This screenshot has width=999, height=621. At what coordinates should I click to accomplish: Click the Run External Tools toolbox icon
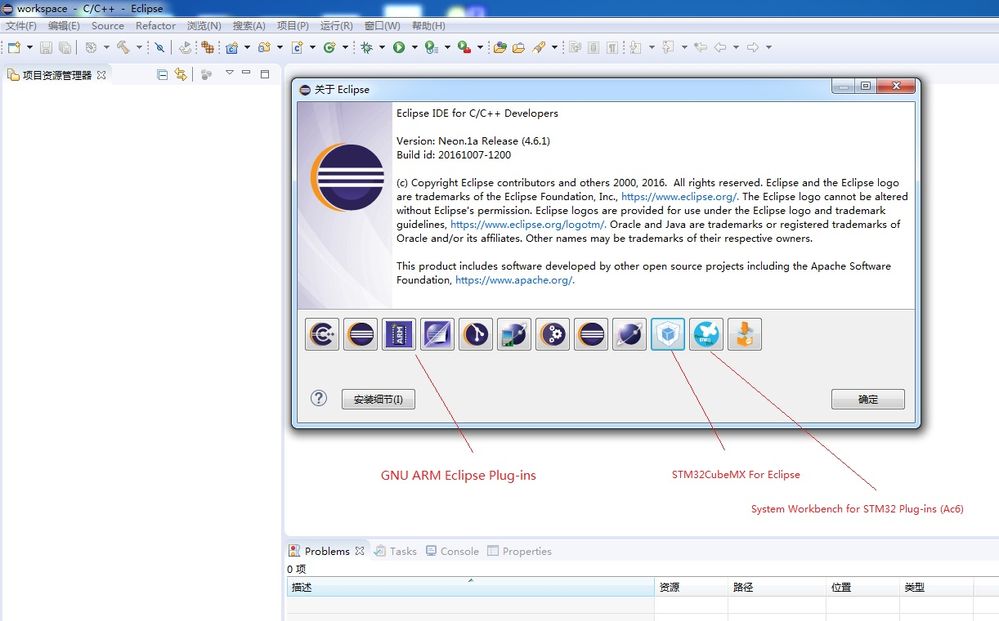464,47
